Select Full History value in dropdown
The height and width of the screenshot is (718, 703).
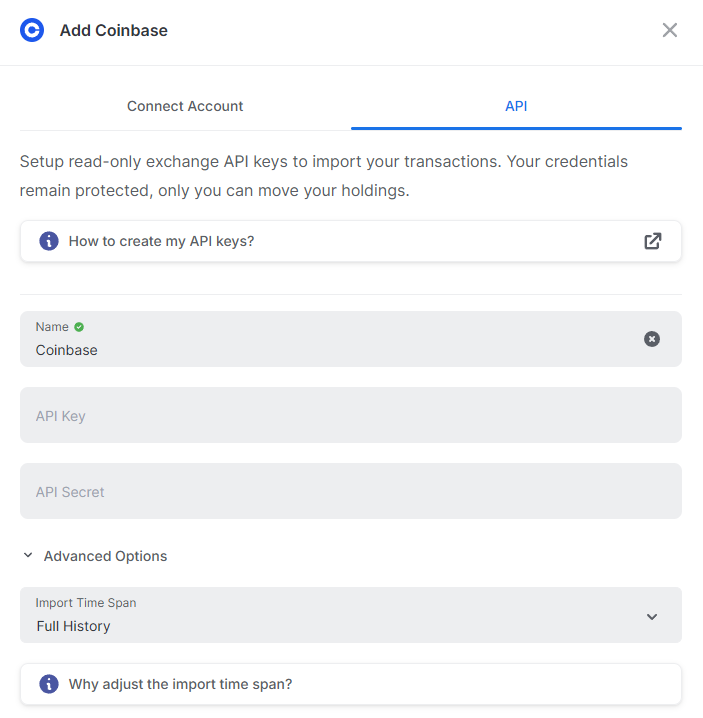point(73,626)
